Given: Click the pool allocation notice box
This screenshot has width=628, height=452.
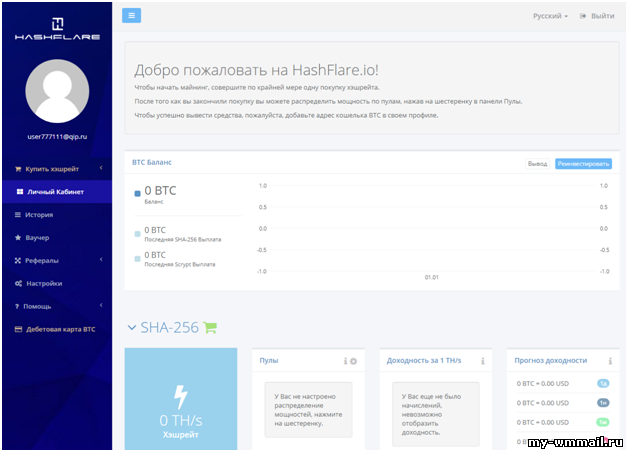Looking at the screenshot, I should tap(308, 410).
